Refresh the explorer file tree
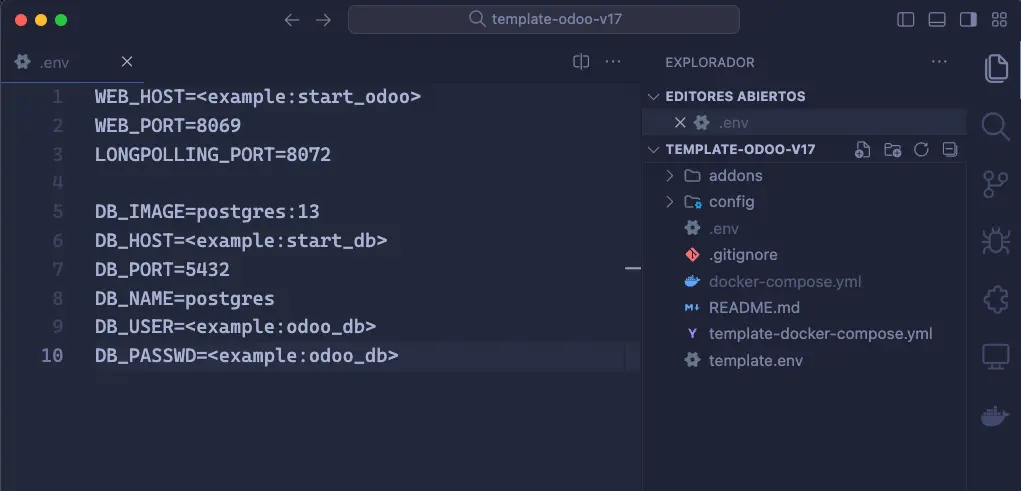1021x491 pixels. pyautogui.click(x=921, y=150)
